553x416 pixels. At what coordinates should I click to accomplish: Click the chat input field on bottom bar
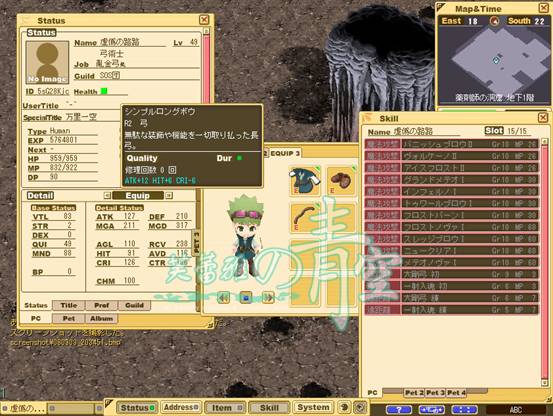pyautogui.click(x=72, y=408)
